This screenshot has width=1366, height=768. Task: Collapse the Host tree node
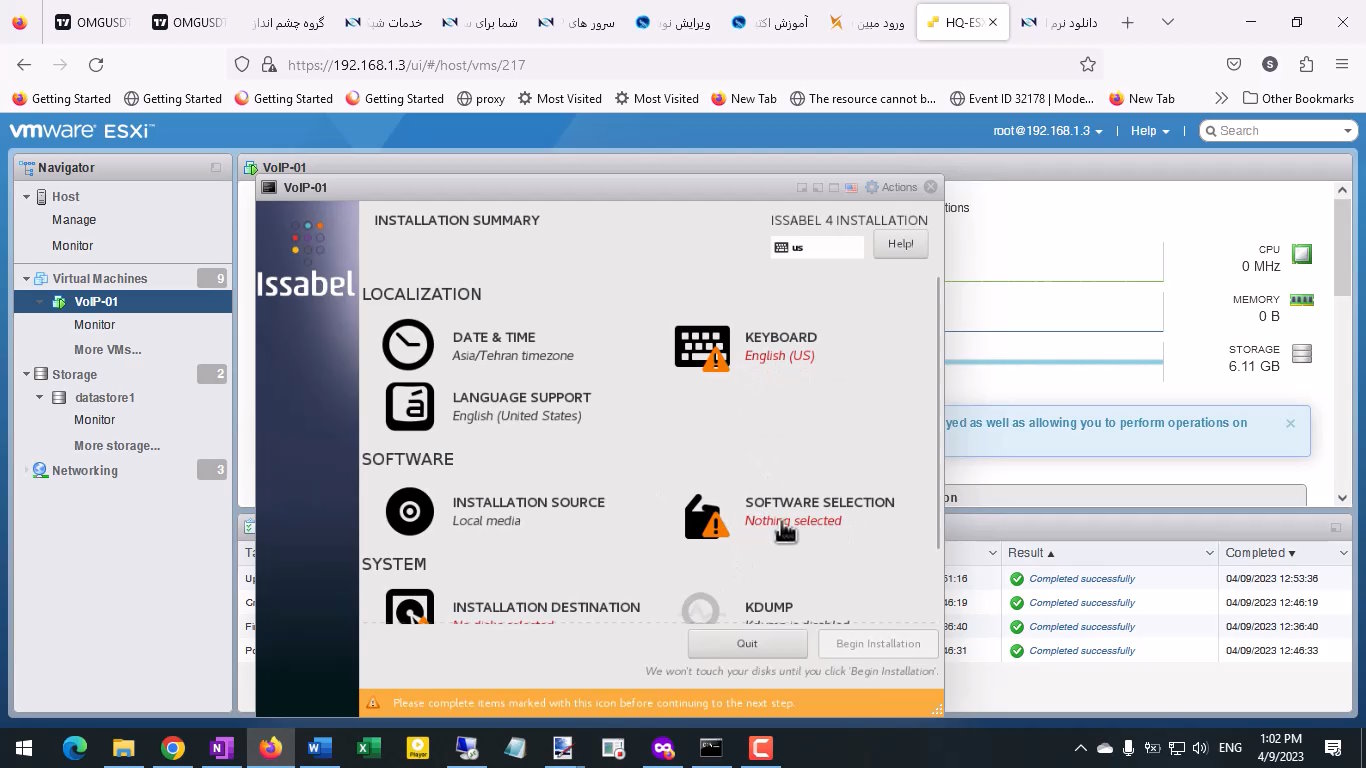(x=27, y=197)
